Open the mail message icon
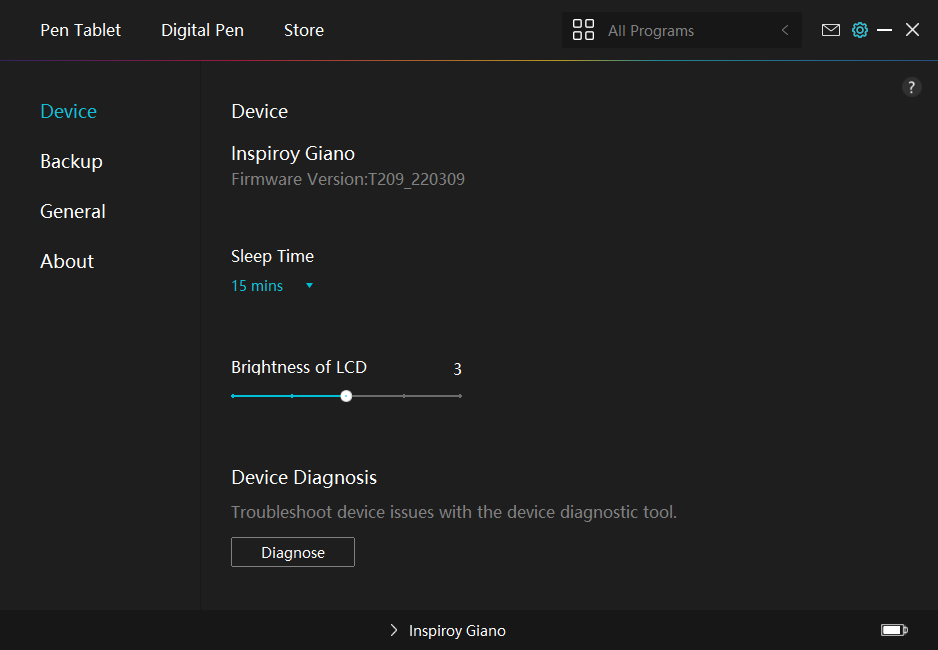The width and height of the screenshot is (938, 650). point(830,30)
